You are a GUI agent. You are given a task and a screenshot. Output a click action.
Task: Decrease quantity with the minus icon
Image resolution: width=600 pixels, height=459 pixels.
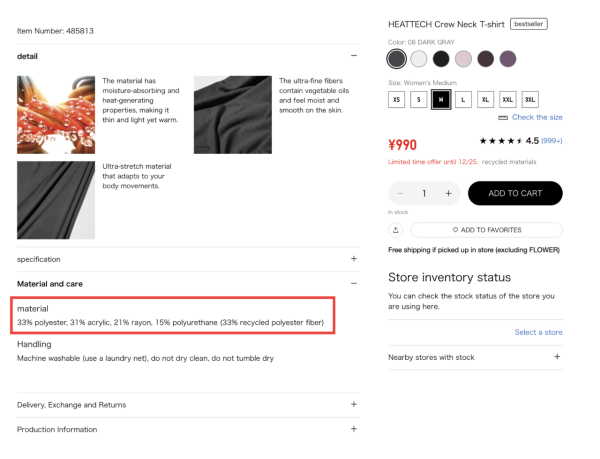[400, 193]
